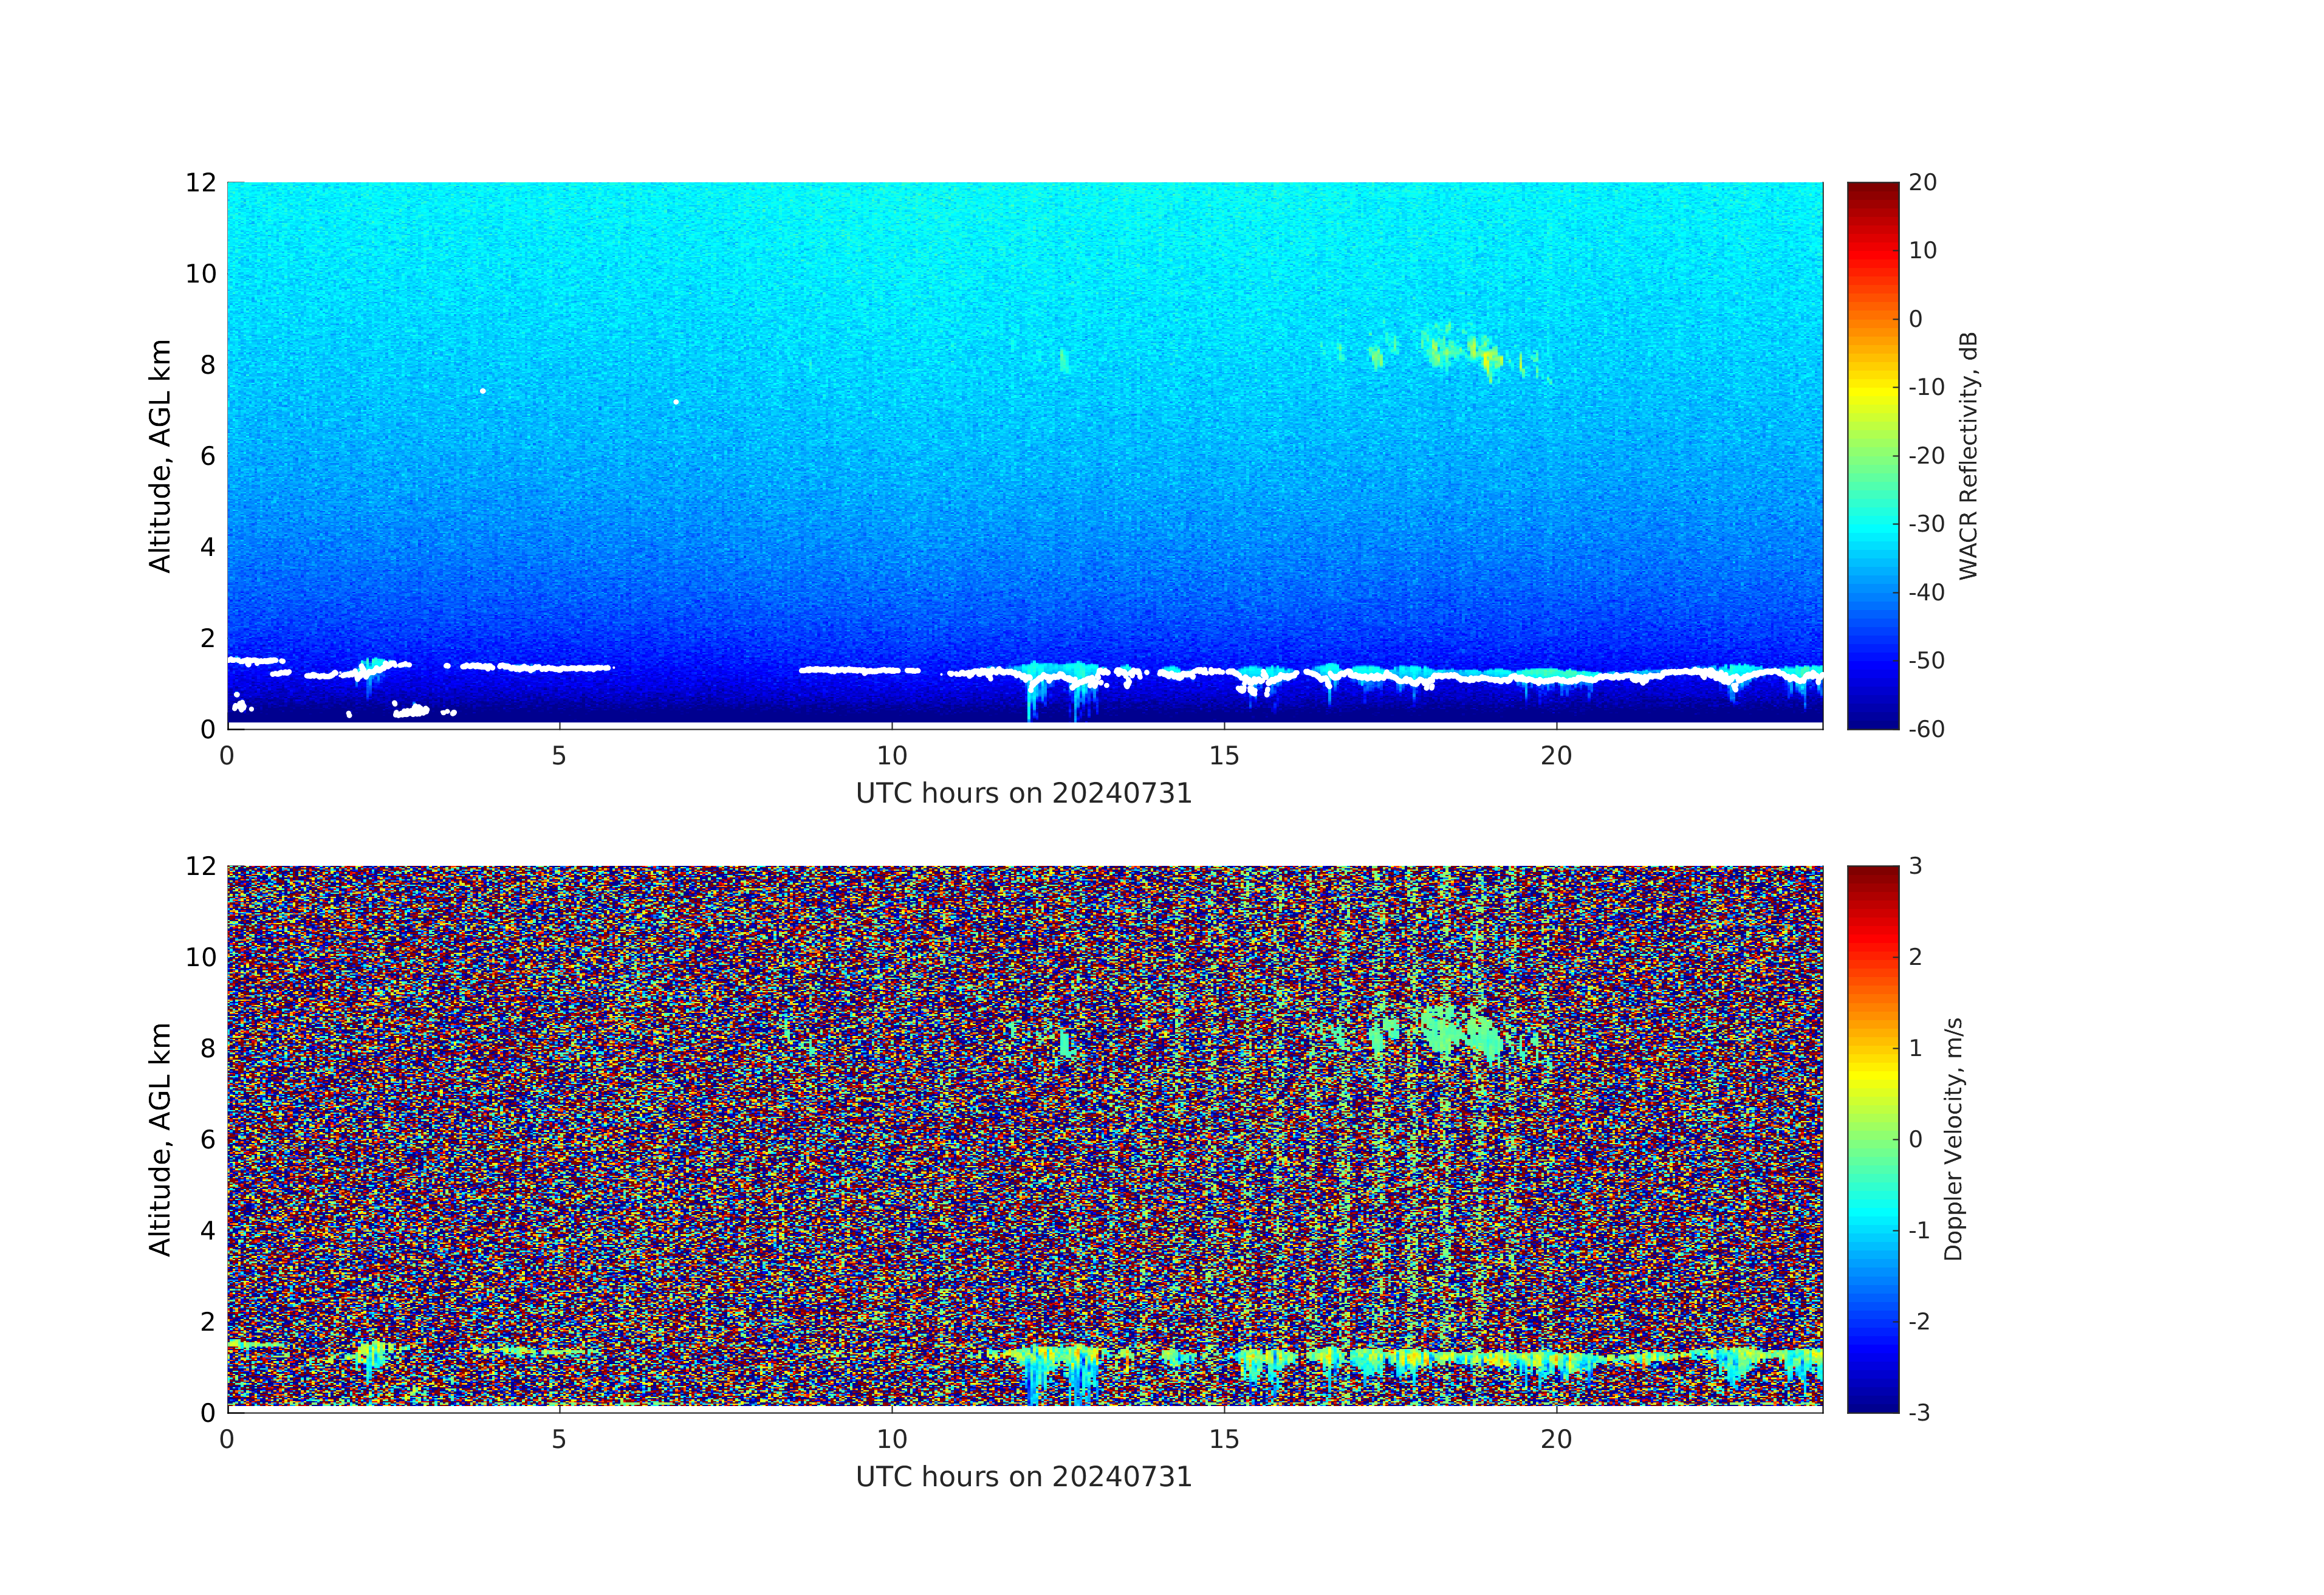The image size is (2324, 1595).
Task: Click the -3 label on velocity colorbar
Action: 1919,1412
